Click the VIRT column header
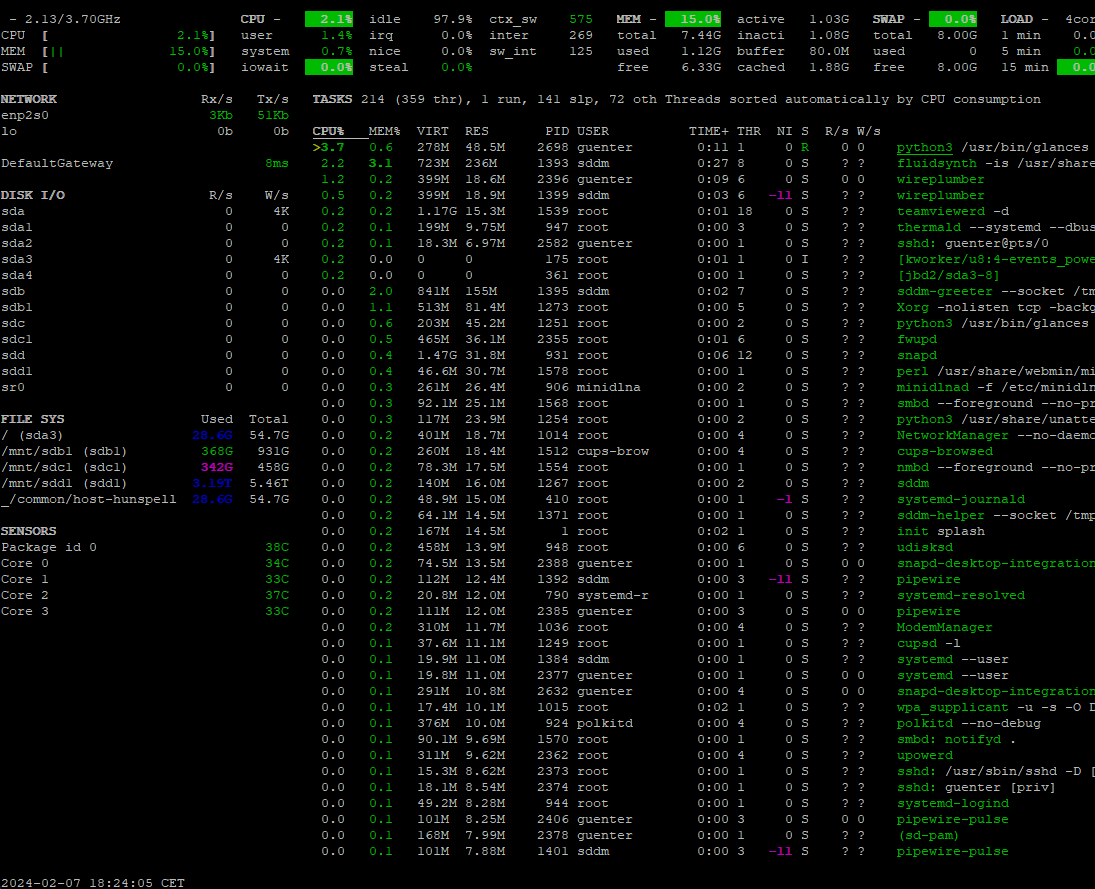The image size is (1095, 889). click(433, 131)
